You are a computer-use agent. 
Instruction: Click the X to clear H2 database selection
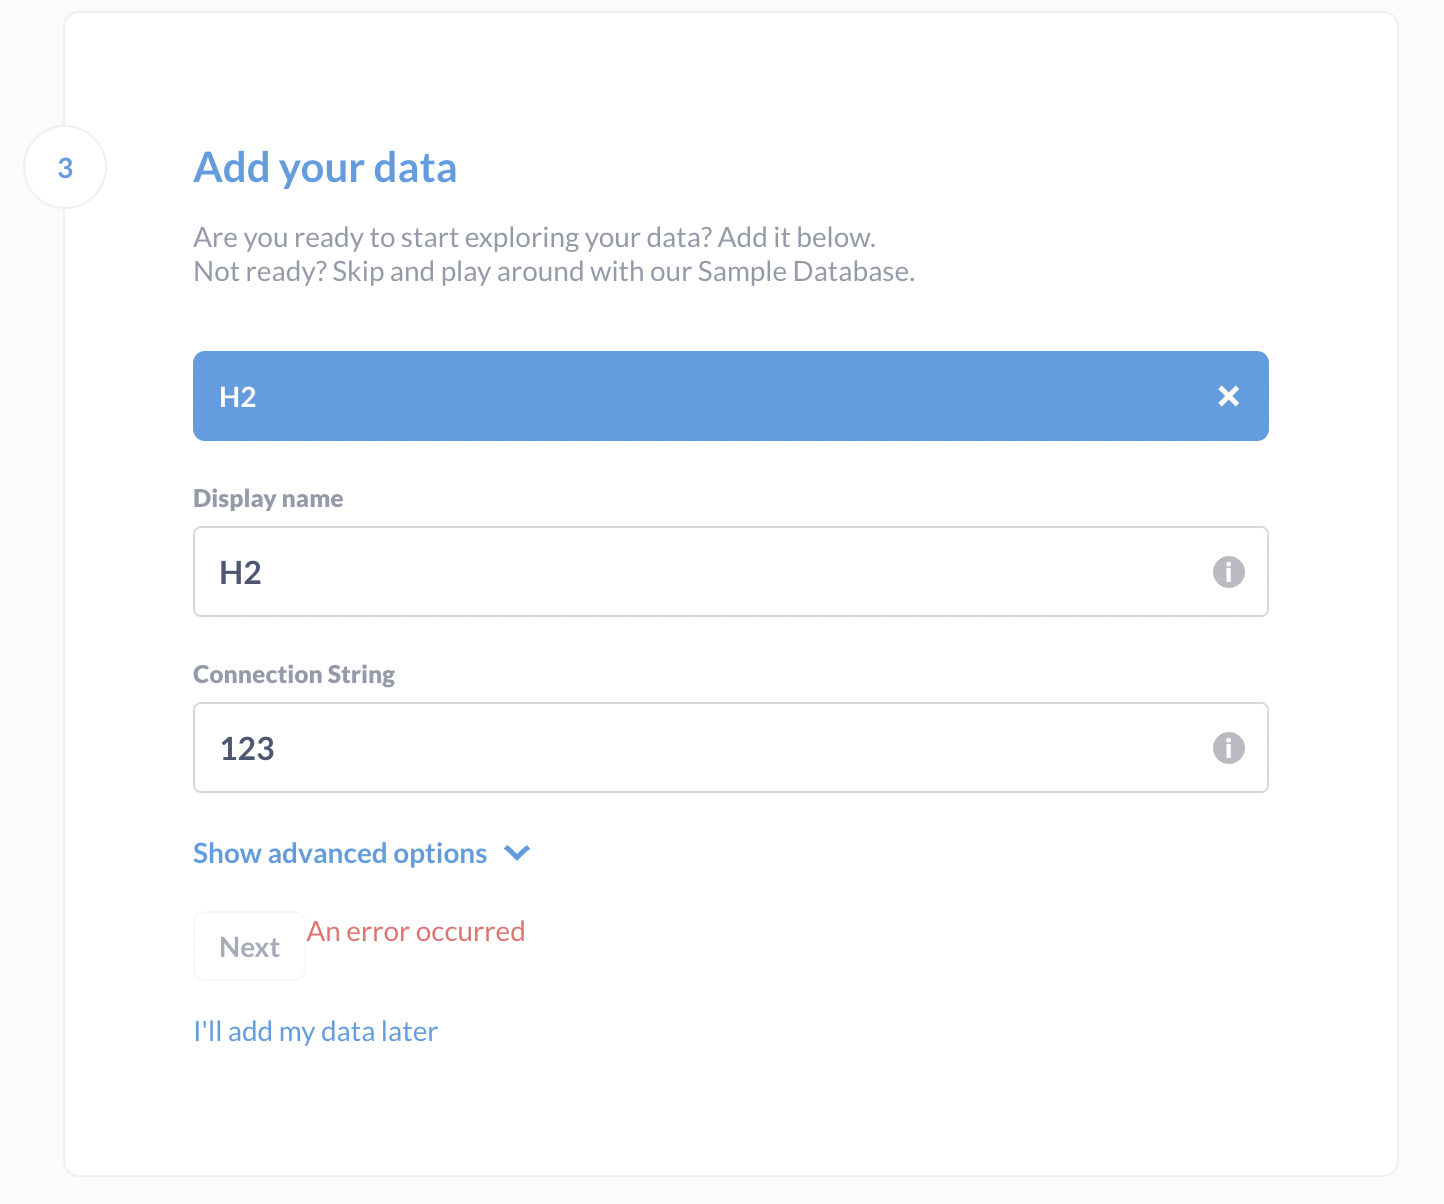click(1228, 396)
